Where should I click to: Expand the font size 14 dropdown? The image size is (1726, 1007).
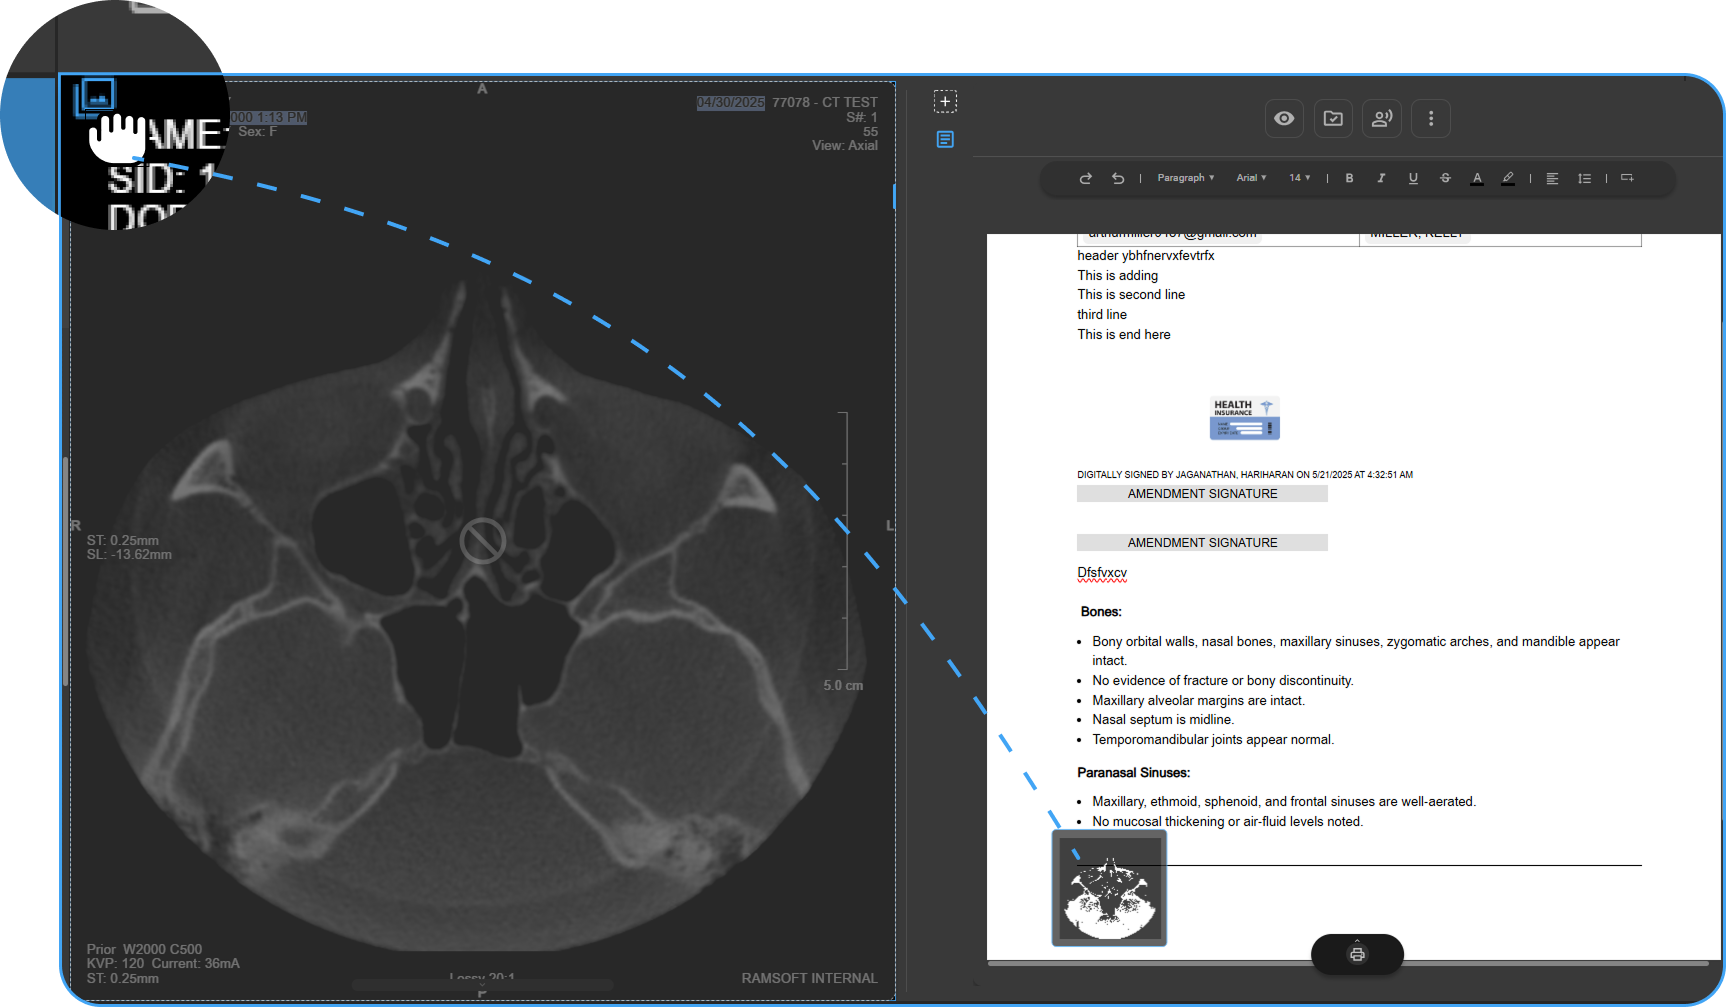pos(1299,178)
